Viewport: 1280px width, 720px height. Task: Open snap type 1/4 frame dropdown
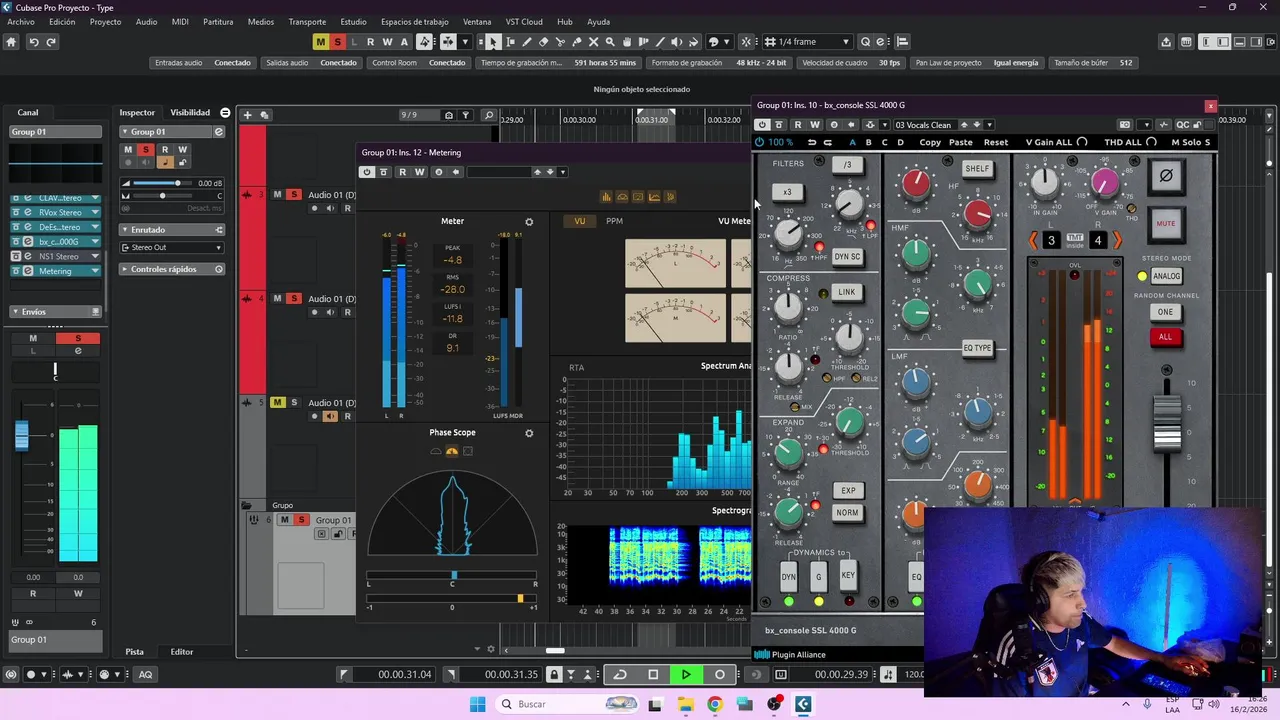(x=808, y=42)
